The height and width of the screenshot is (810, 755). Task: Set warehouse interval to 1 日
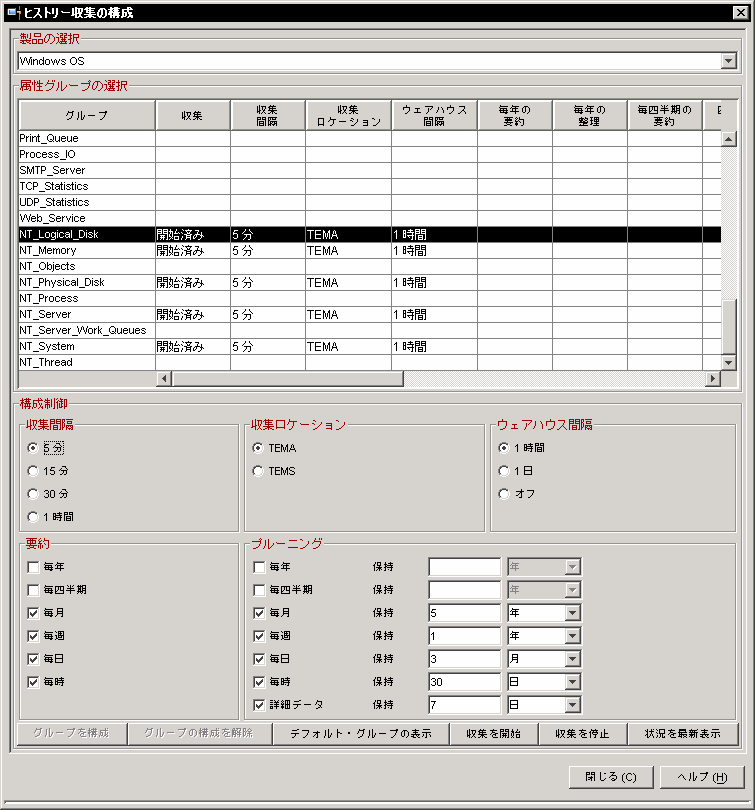pyautogui.click(x=504, y=471)
